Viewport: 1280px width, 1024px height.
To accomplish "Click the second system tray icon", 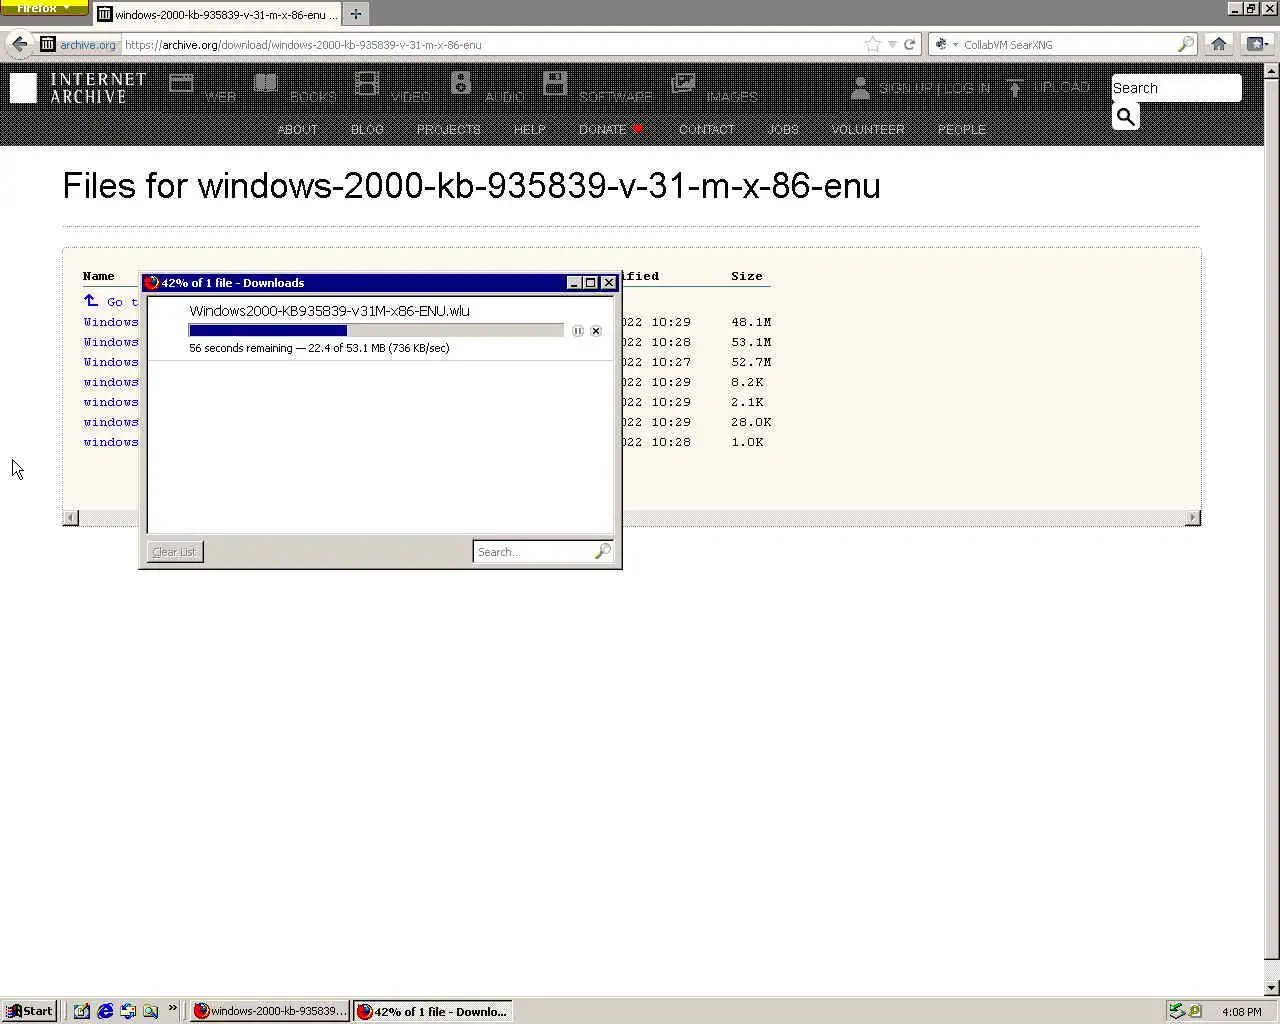I will (x=1194, y=1011).
